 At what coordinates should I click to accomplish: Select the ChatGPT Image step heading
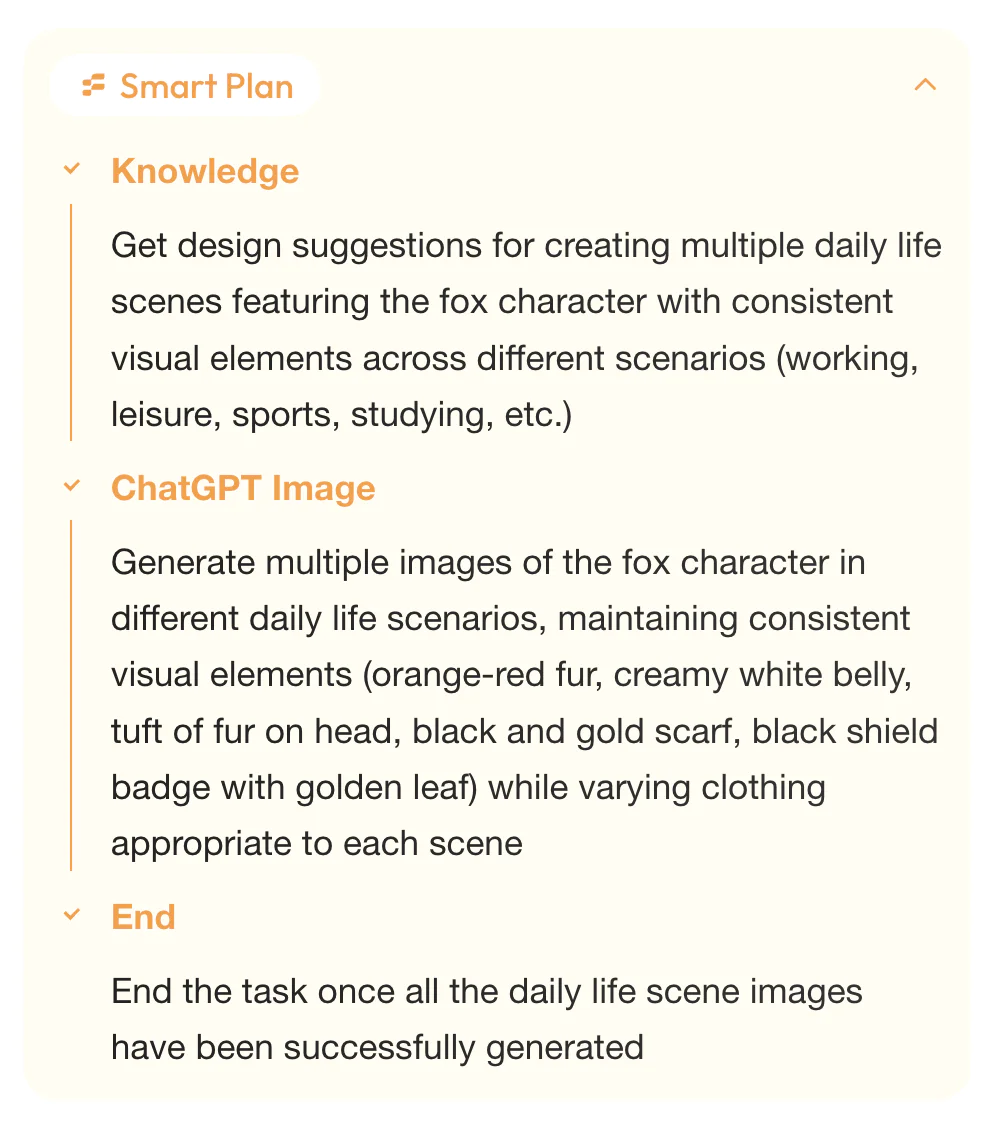(x=243, y=488)
